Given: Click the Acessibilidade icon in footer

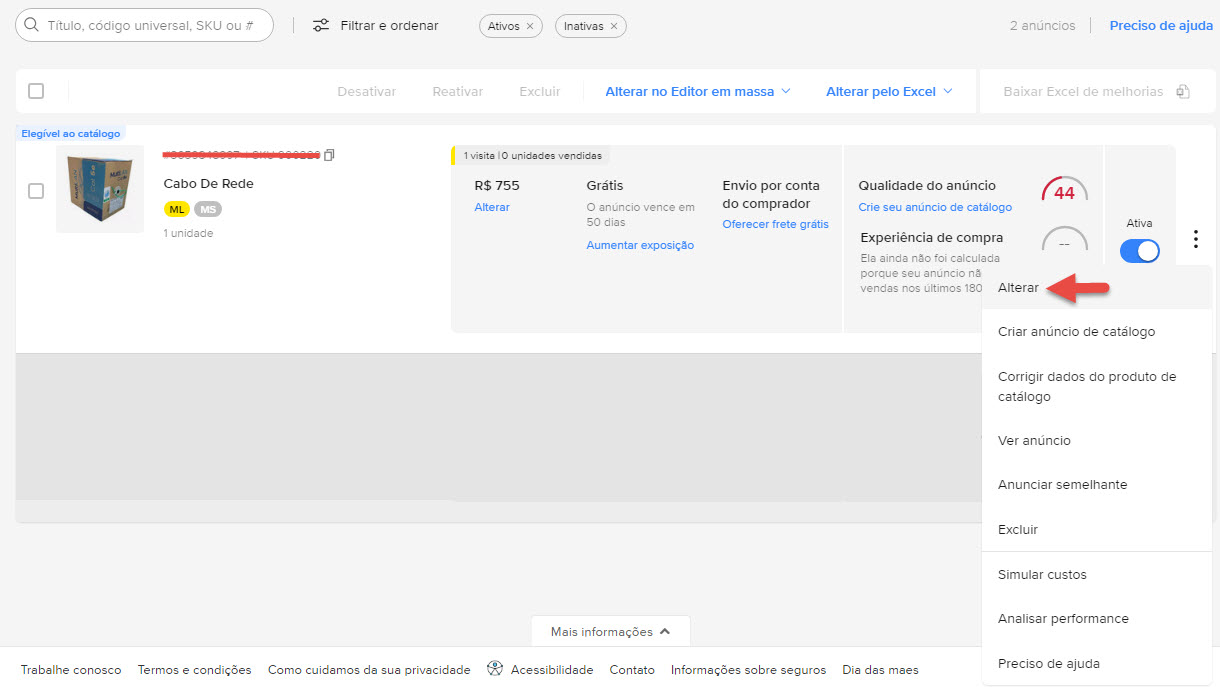Looking at the screenshot, I should (494, 669).
